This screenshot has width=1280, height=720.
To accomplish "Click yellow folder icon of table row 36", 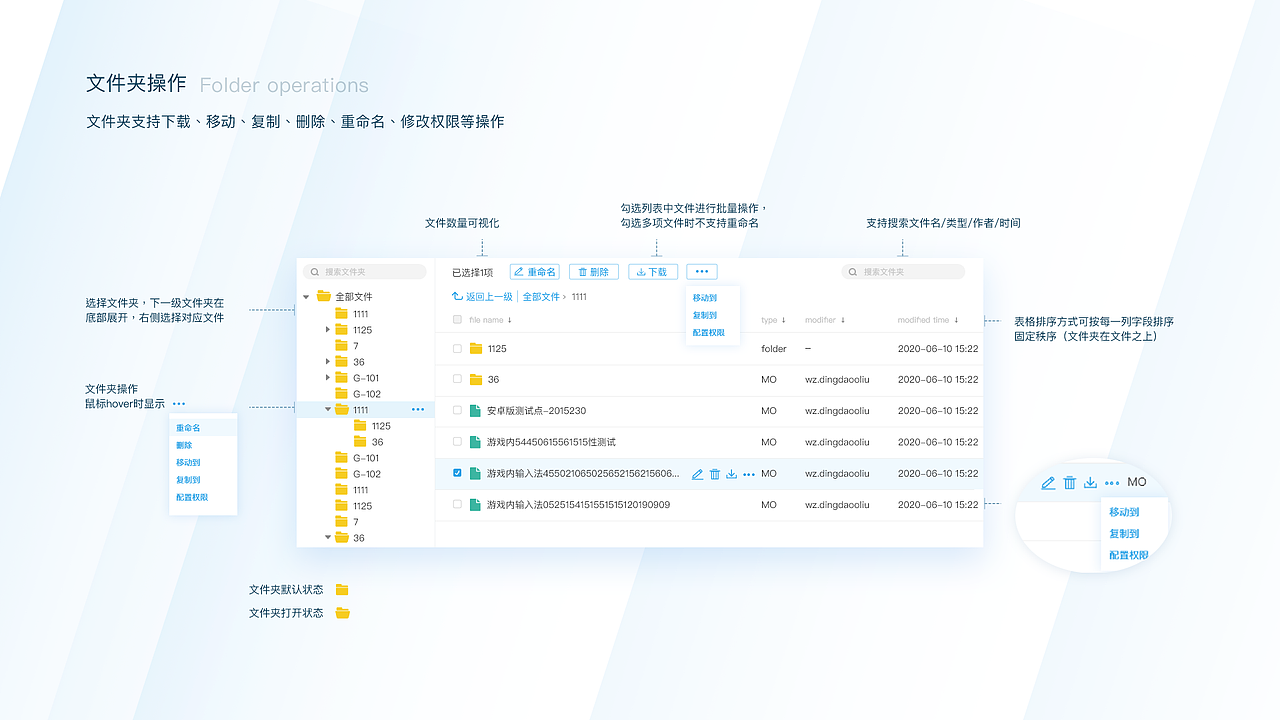I will (x=476, y=380).
